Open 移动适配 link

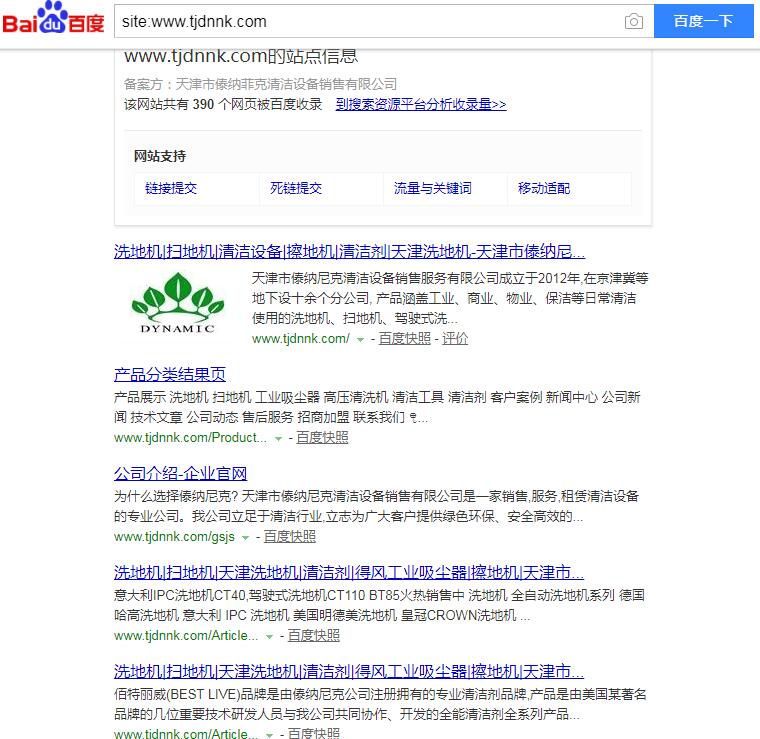coord(544,188)
